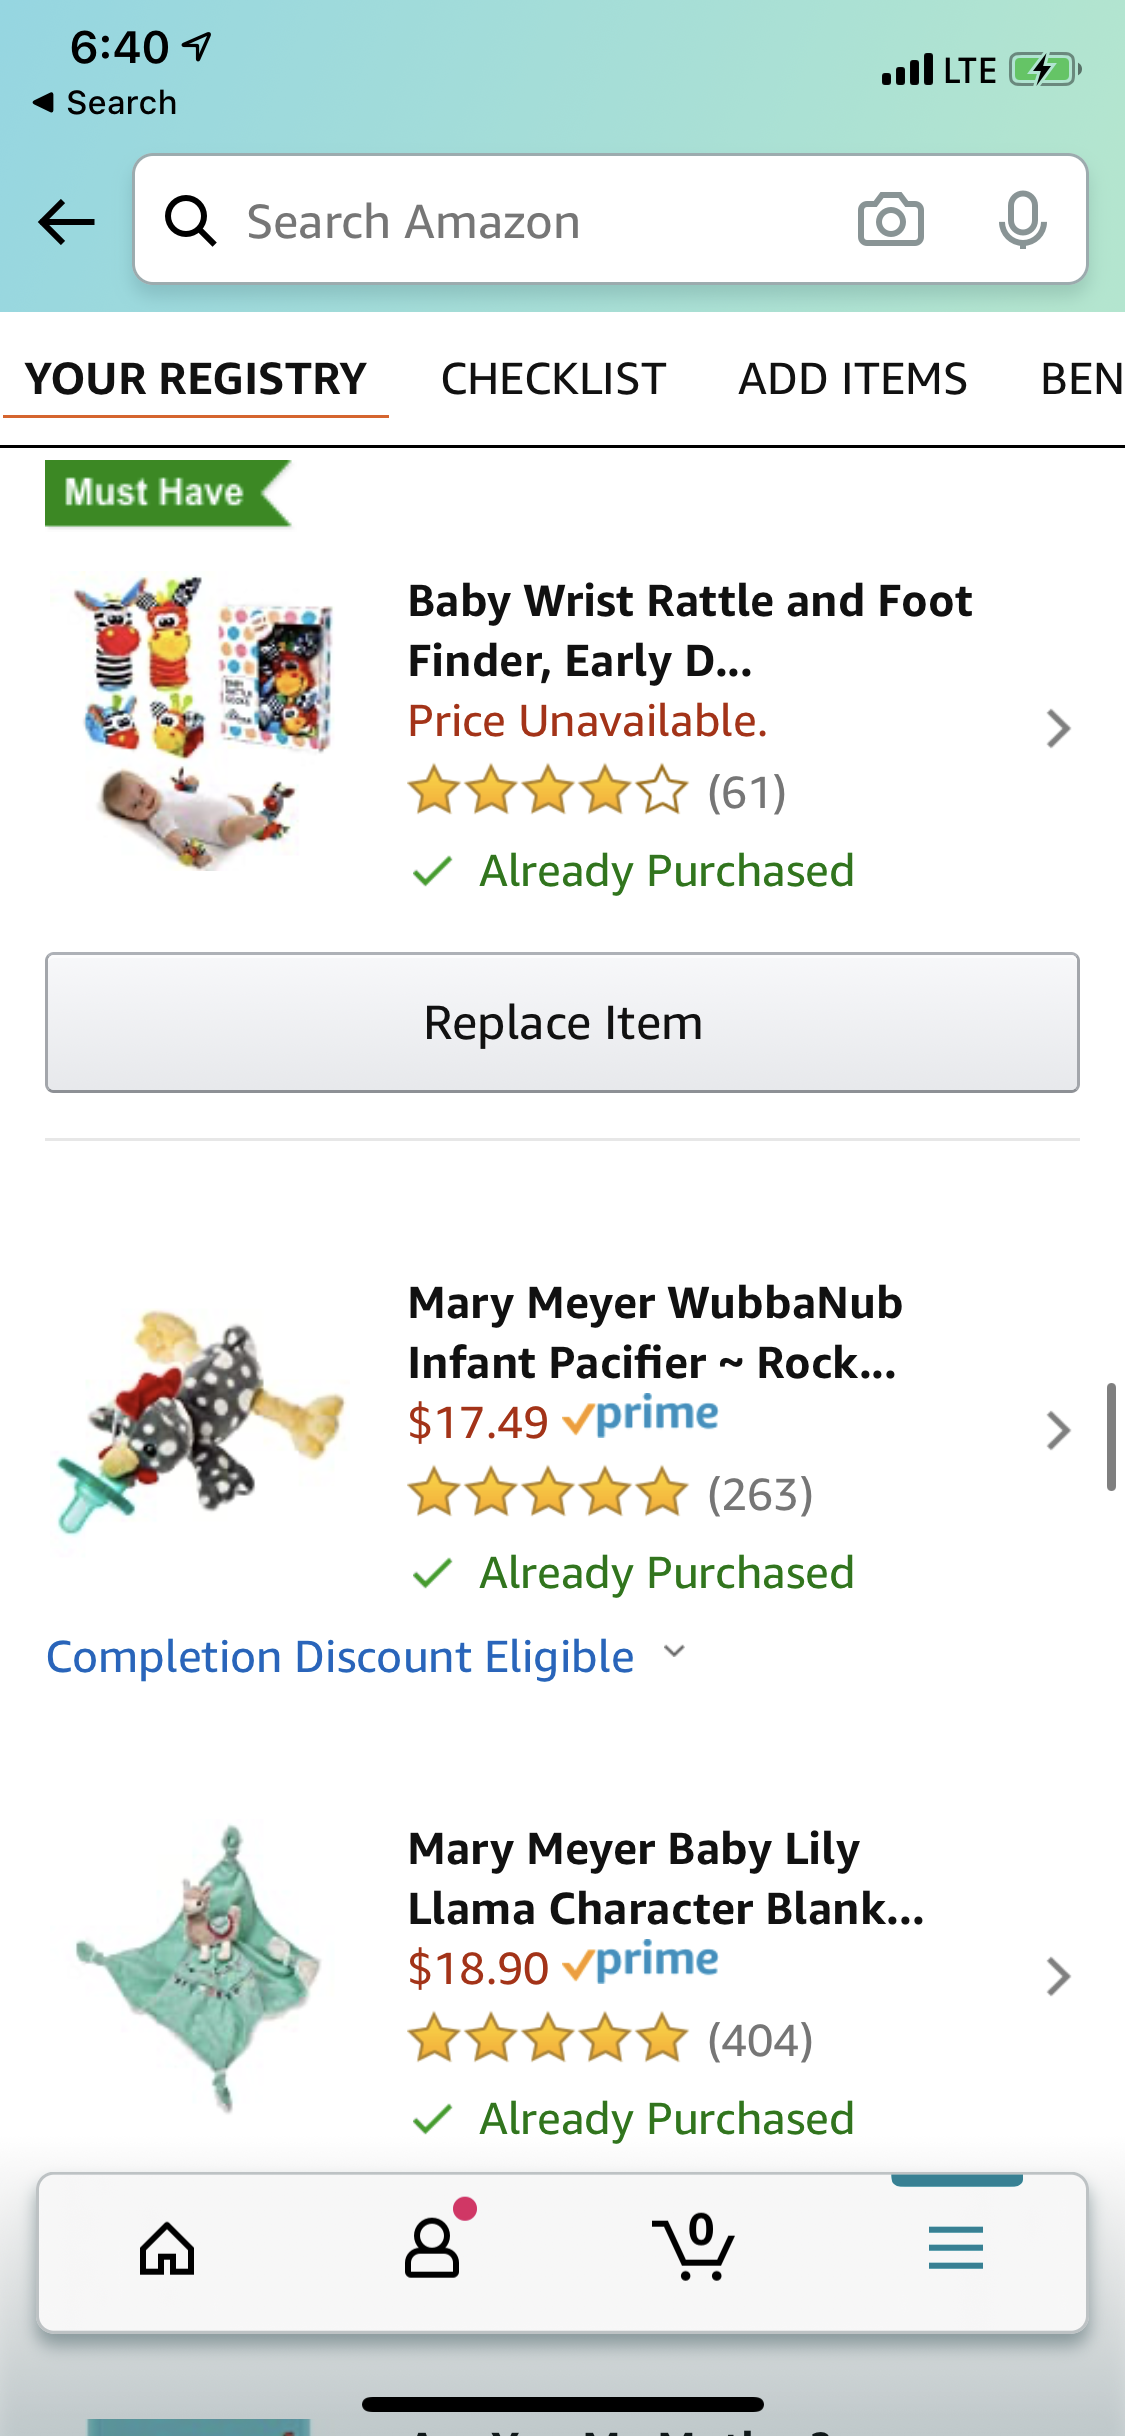Viewport: 1125px width, 2436px height.
Task: Tap the right-side scrollbar handle
Action: pyautogui.click(x=1110, y=1437)
